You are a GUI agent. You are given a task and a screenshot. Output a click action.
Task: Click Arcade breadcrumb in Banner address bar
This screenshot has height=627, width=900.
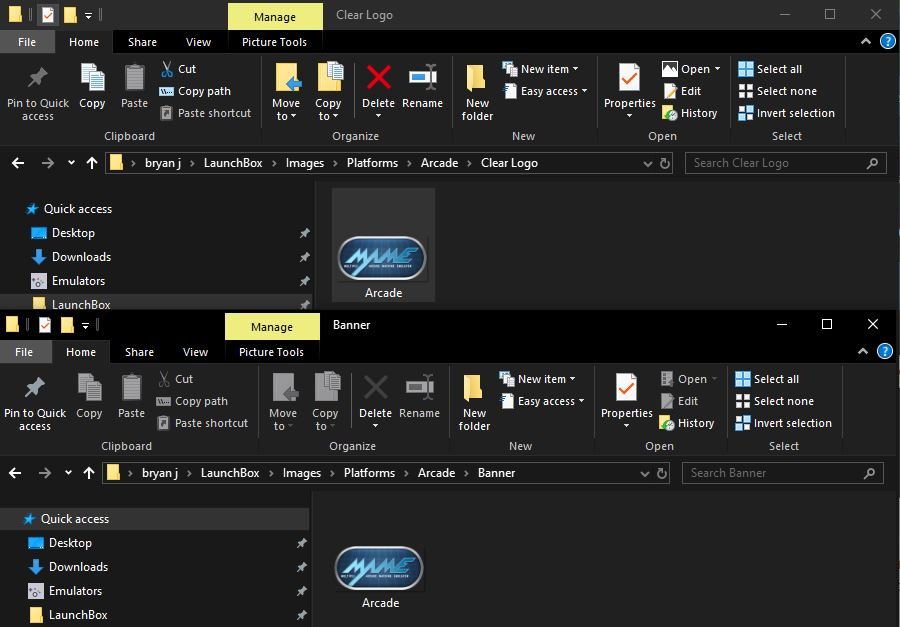(x=436, y=473)
